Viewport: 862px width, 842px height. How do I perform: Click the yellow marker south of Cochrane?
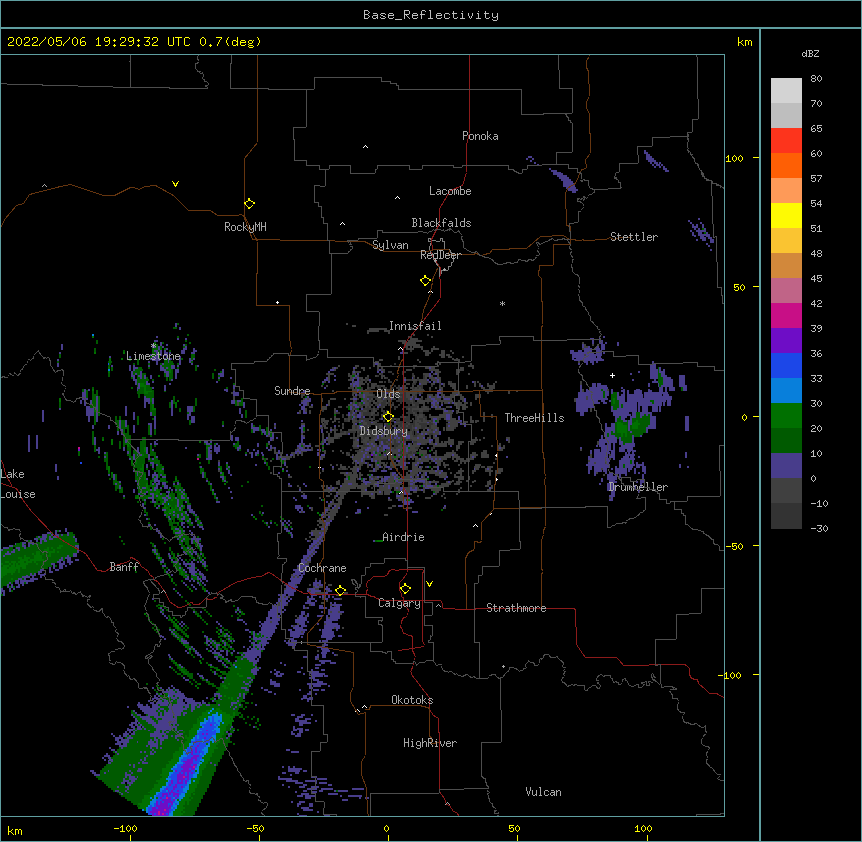point(340,590)
